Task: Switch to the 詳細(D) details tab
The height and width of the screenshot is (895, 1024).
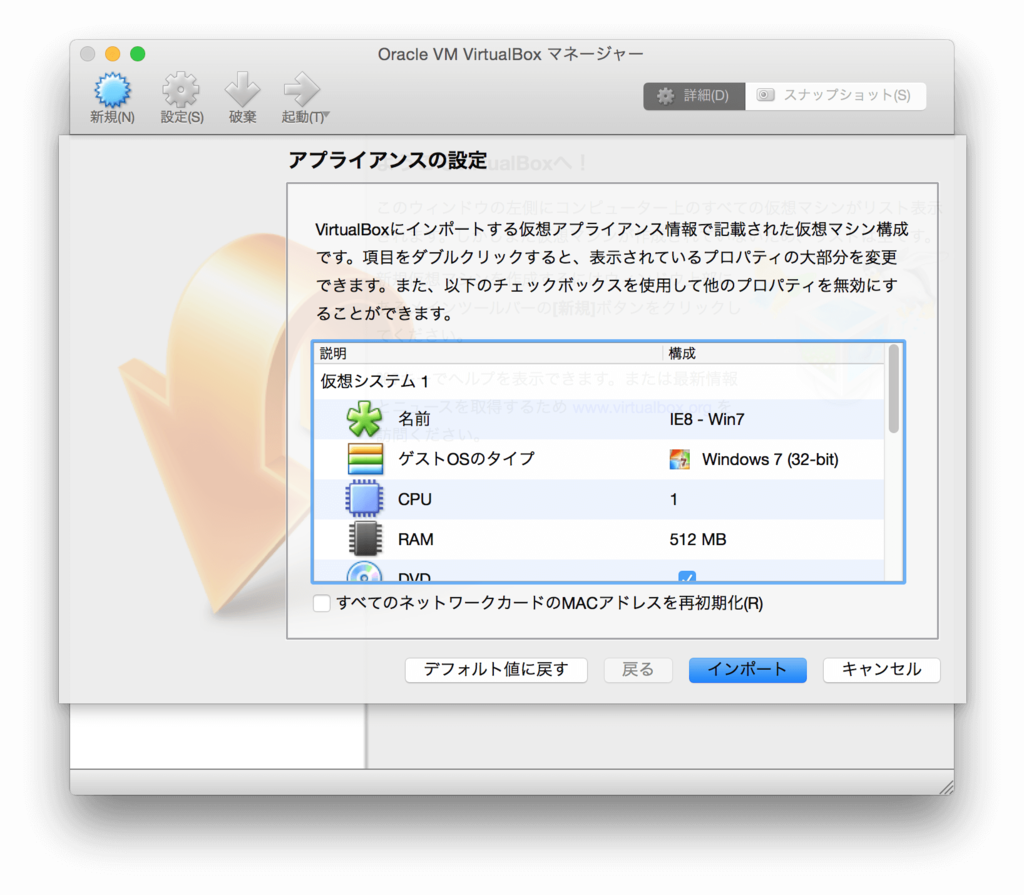Action: click(x=694, y=96)
